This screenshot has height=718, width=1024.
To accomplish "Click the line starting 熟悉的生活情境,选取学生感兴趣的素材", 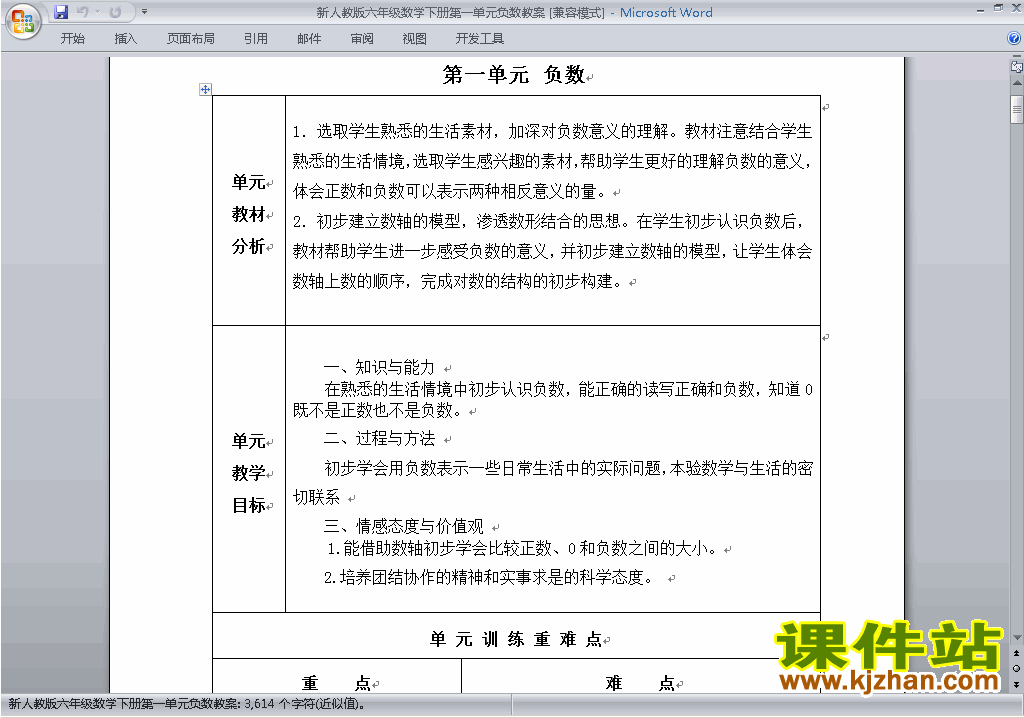I will click(x=552, y=161).
